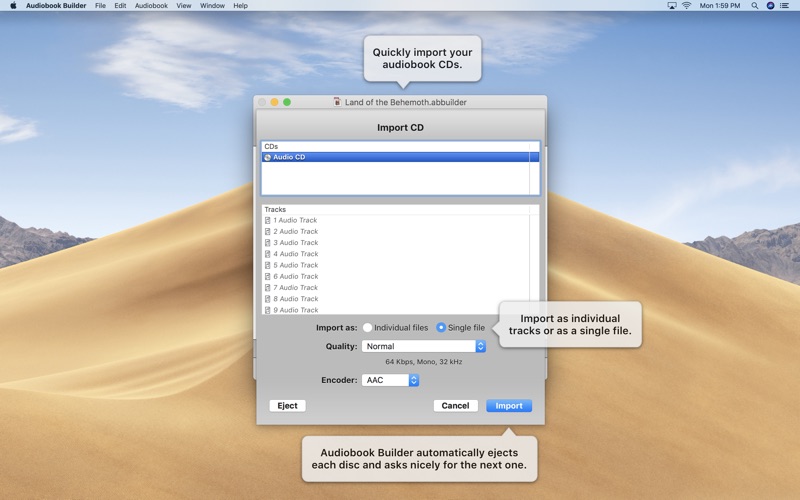Choose Single file radio button
This screenshot has width=800, height=500.
coord(441,328)
